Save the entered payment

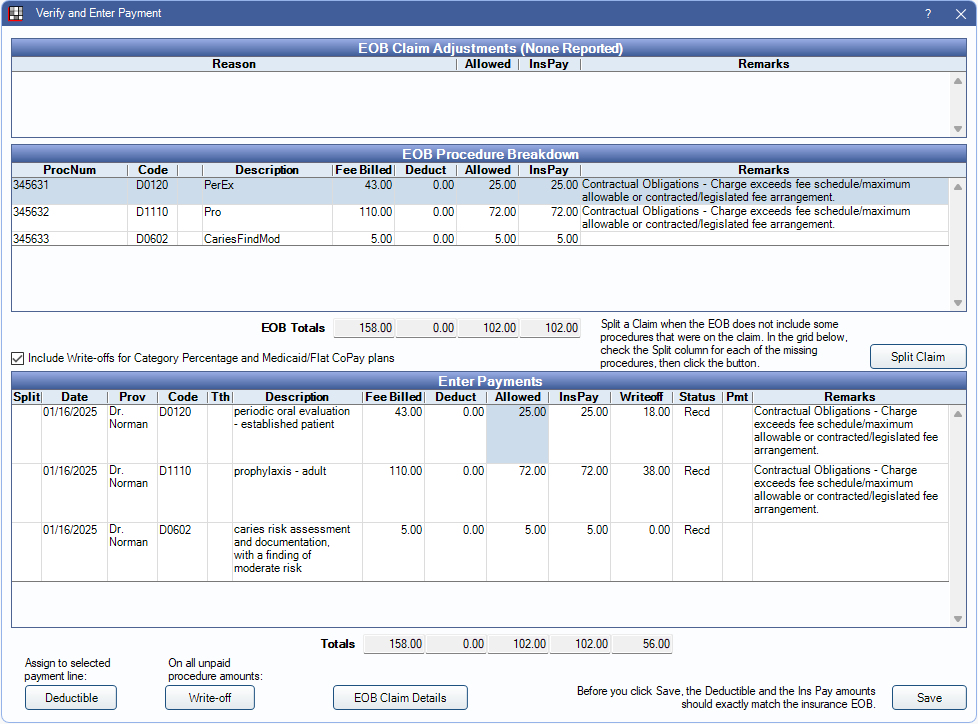[928, 697]
